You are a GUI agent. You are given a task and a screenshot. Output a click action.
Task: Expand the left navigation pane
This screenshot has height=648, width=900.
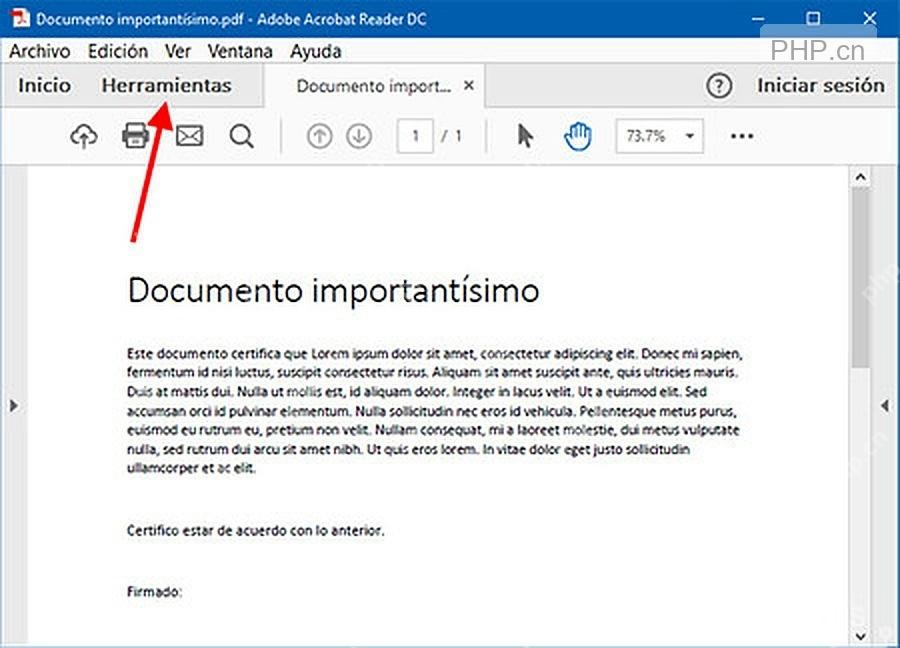click(x=14, y=406)
